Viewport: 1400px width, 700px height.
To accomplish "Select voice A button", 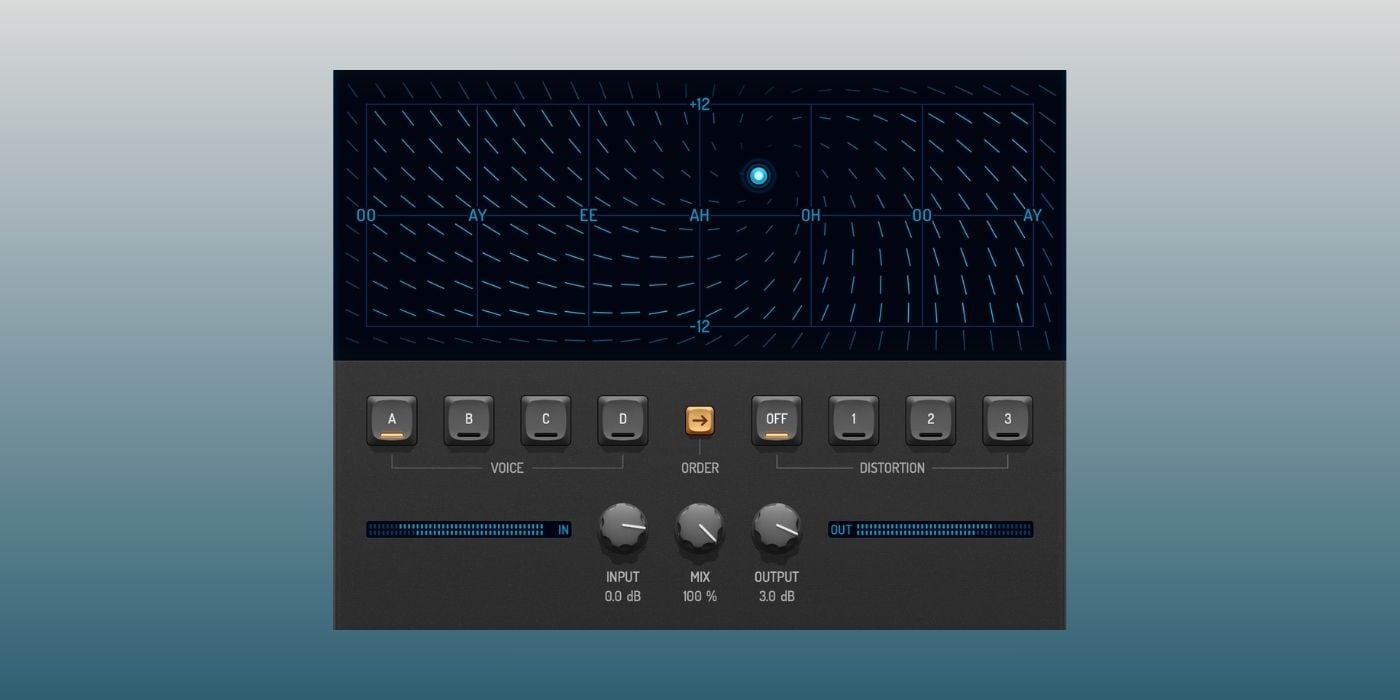I will click(392, 421).
